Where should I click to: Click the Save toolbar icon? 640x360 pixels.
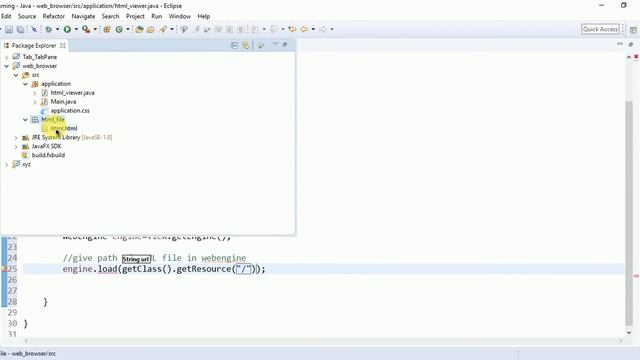pyautogui.click(x=9, y=29)
